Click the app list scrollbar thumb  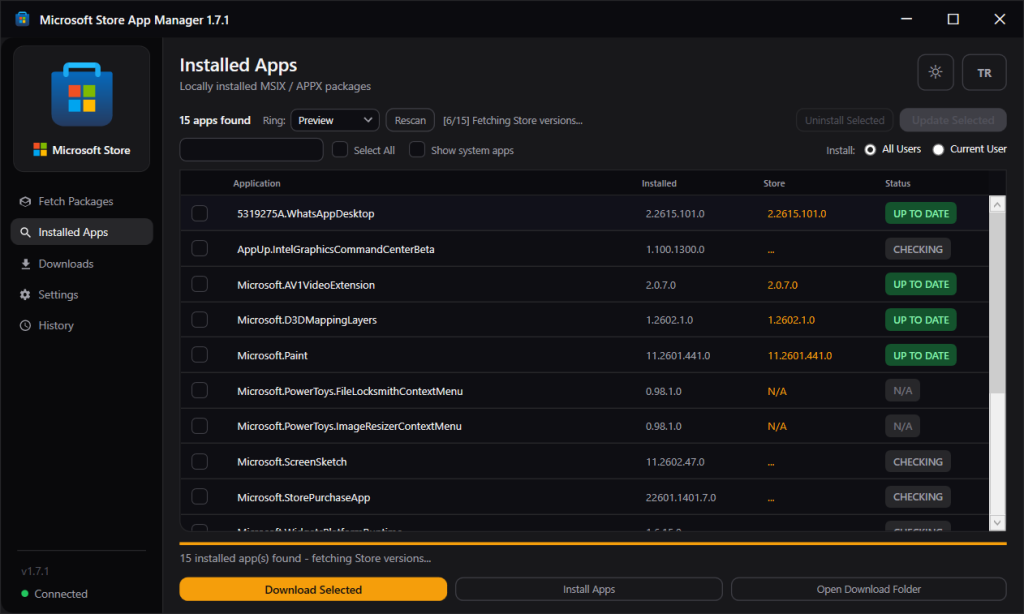pyautogui.click(x=997, y=302)
